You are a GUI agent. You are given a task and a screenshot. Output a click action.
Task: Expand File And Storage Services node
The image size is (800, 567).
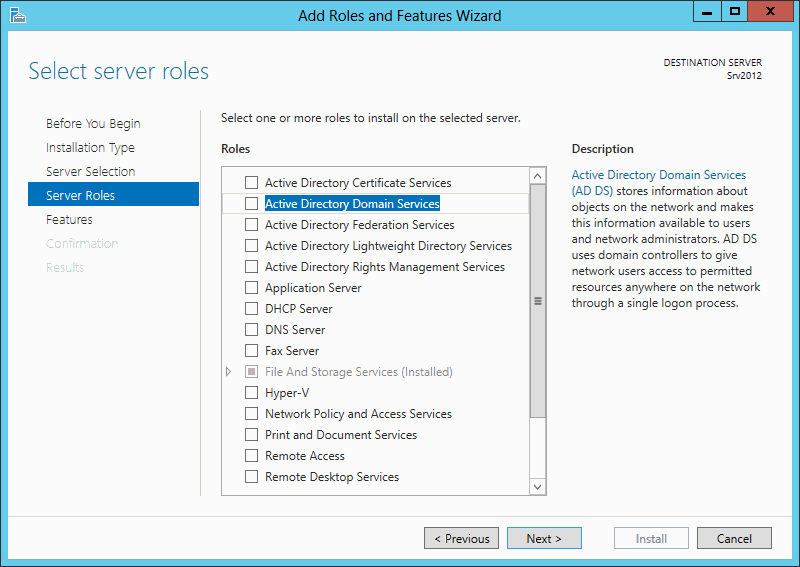click(x=229, y=372)
